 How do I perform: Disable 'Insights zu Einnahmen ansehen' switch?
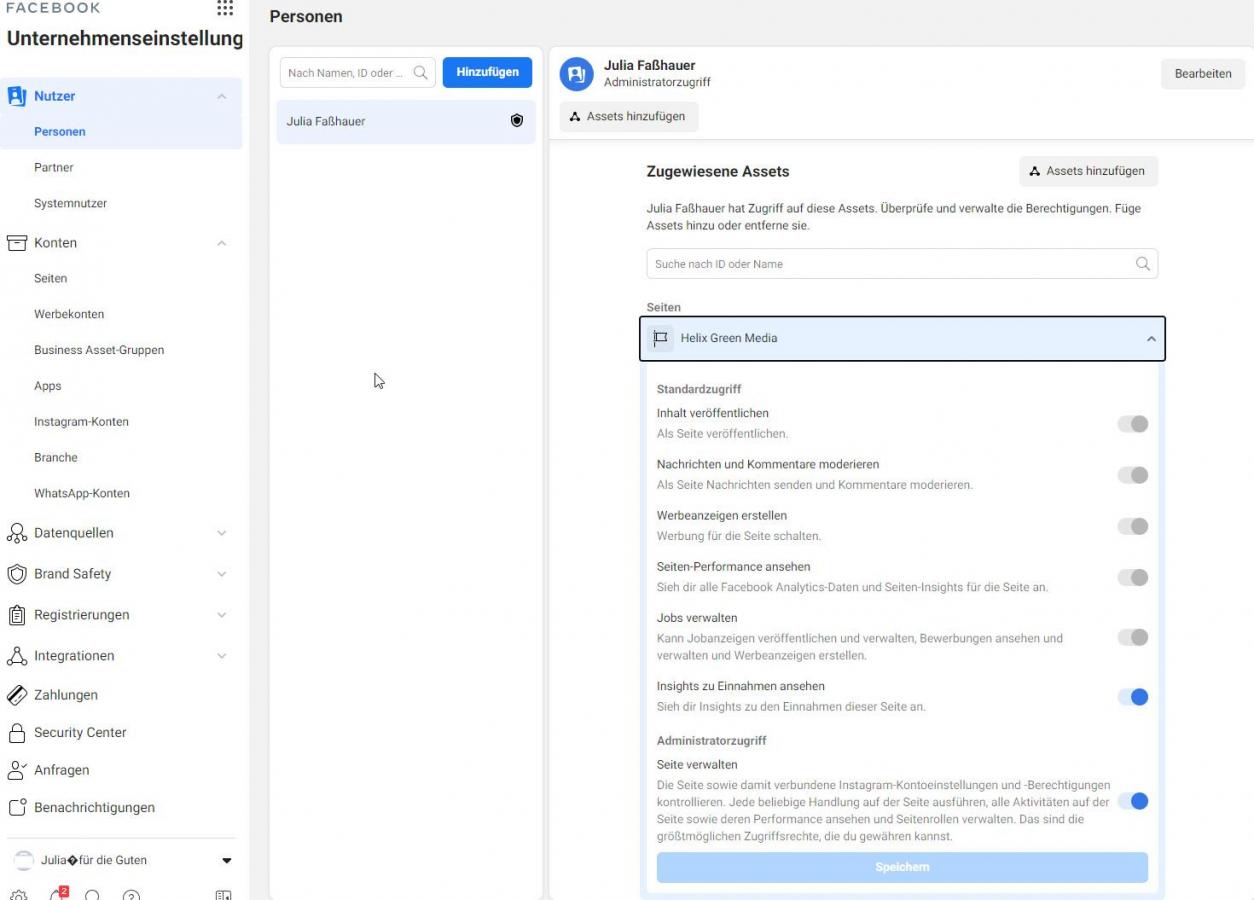[1132, 697]
